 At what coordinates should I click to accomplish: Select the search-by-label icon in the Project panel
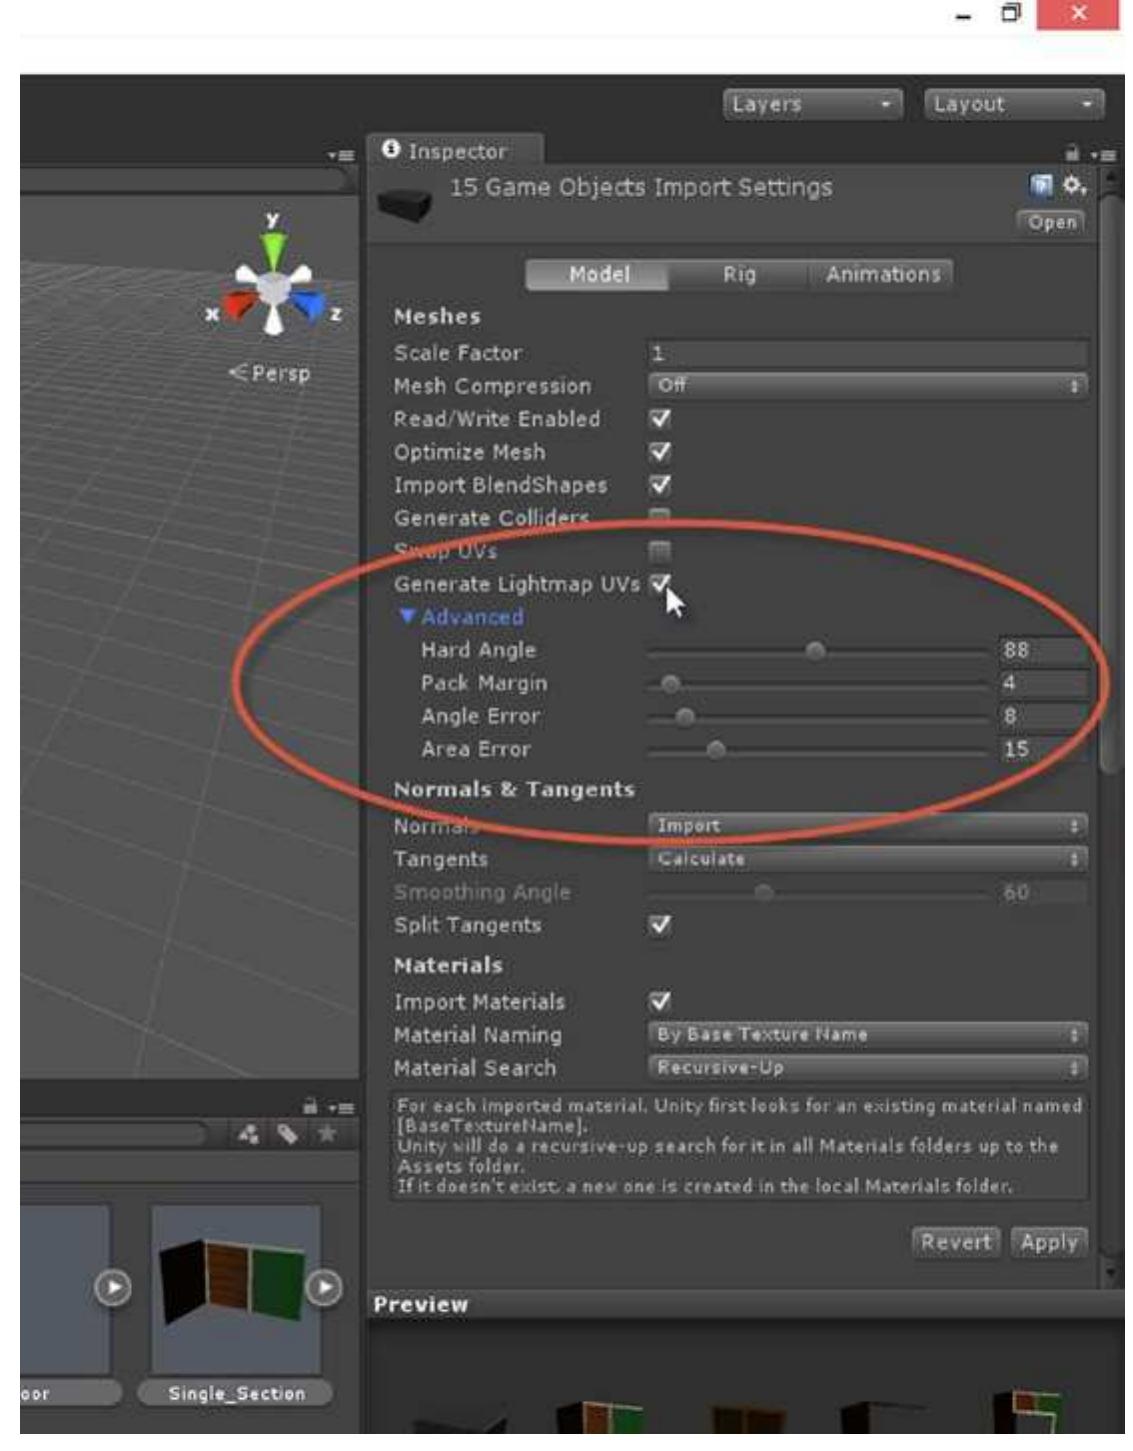(288, 1134)
